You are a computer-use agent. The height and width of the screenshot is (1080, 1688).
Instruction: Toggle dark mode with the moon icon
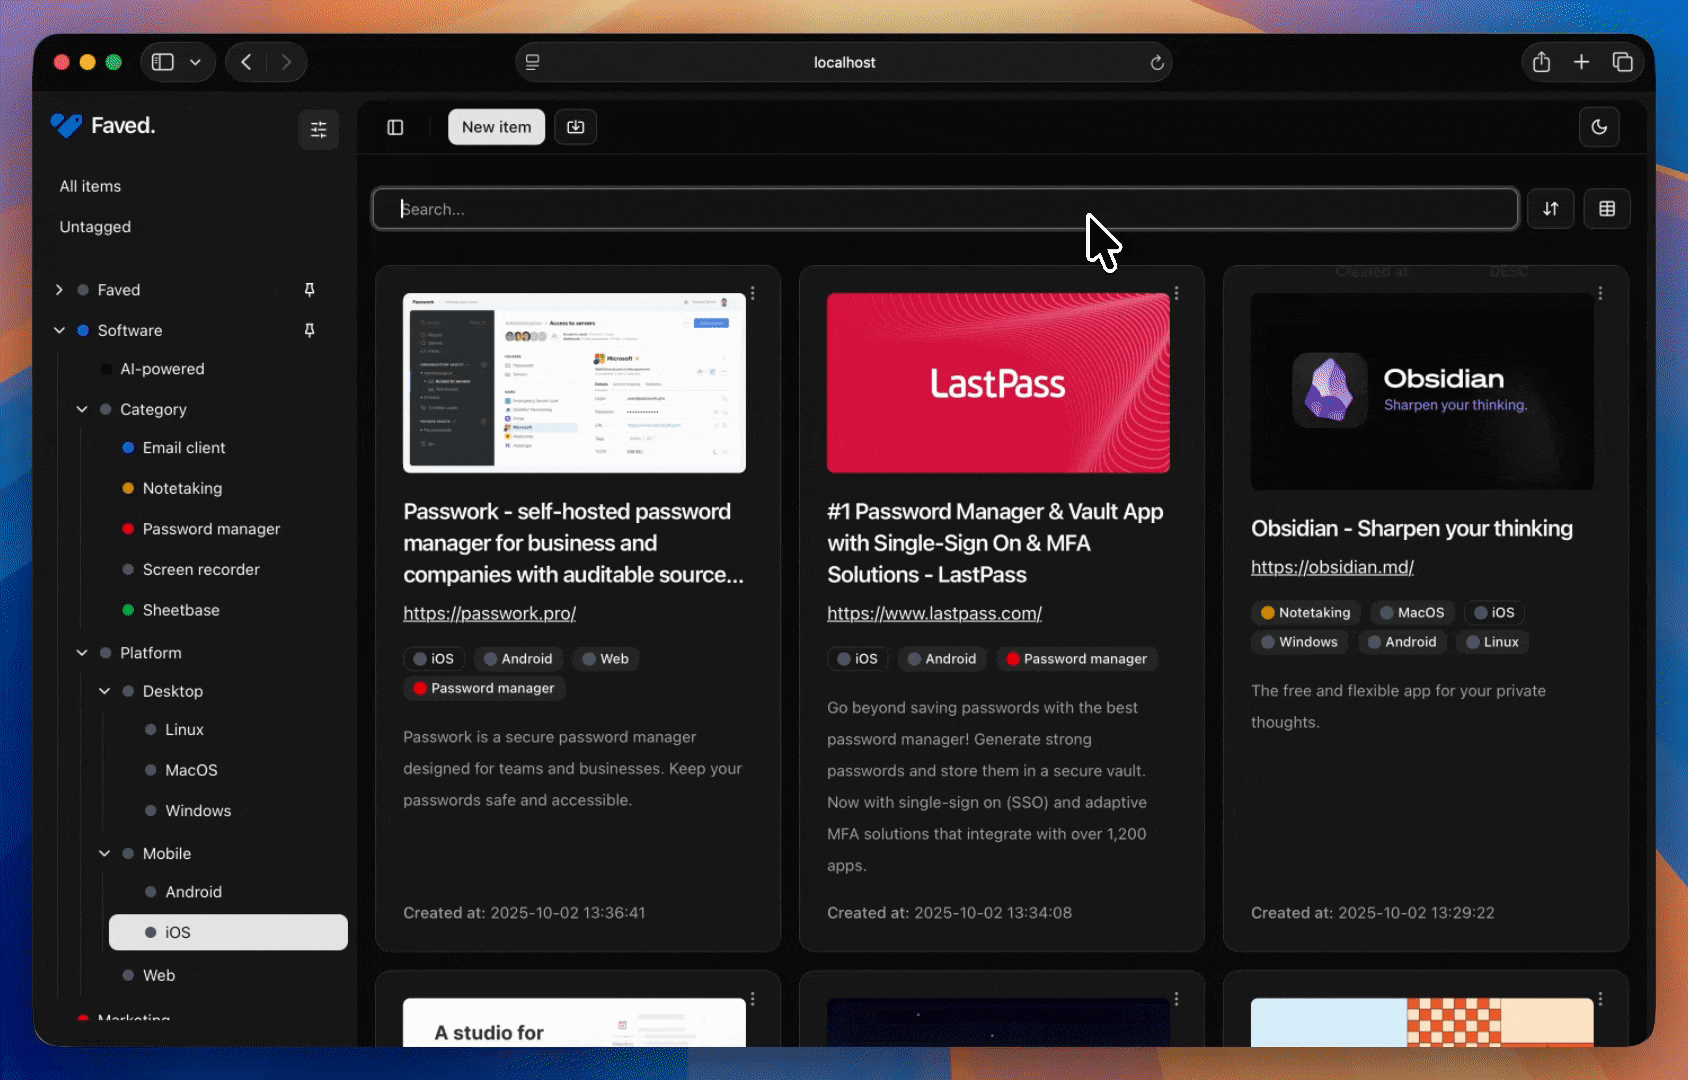[x=1599, y=127]
